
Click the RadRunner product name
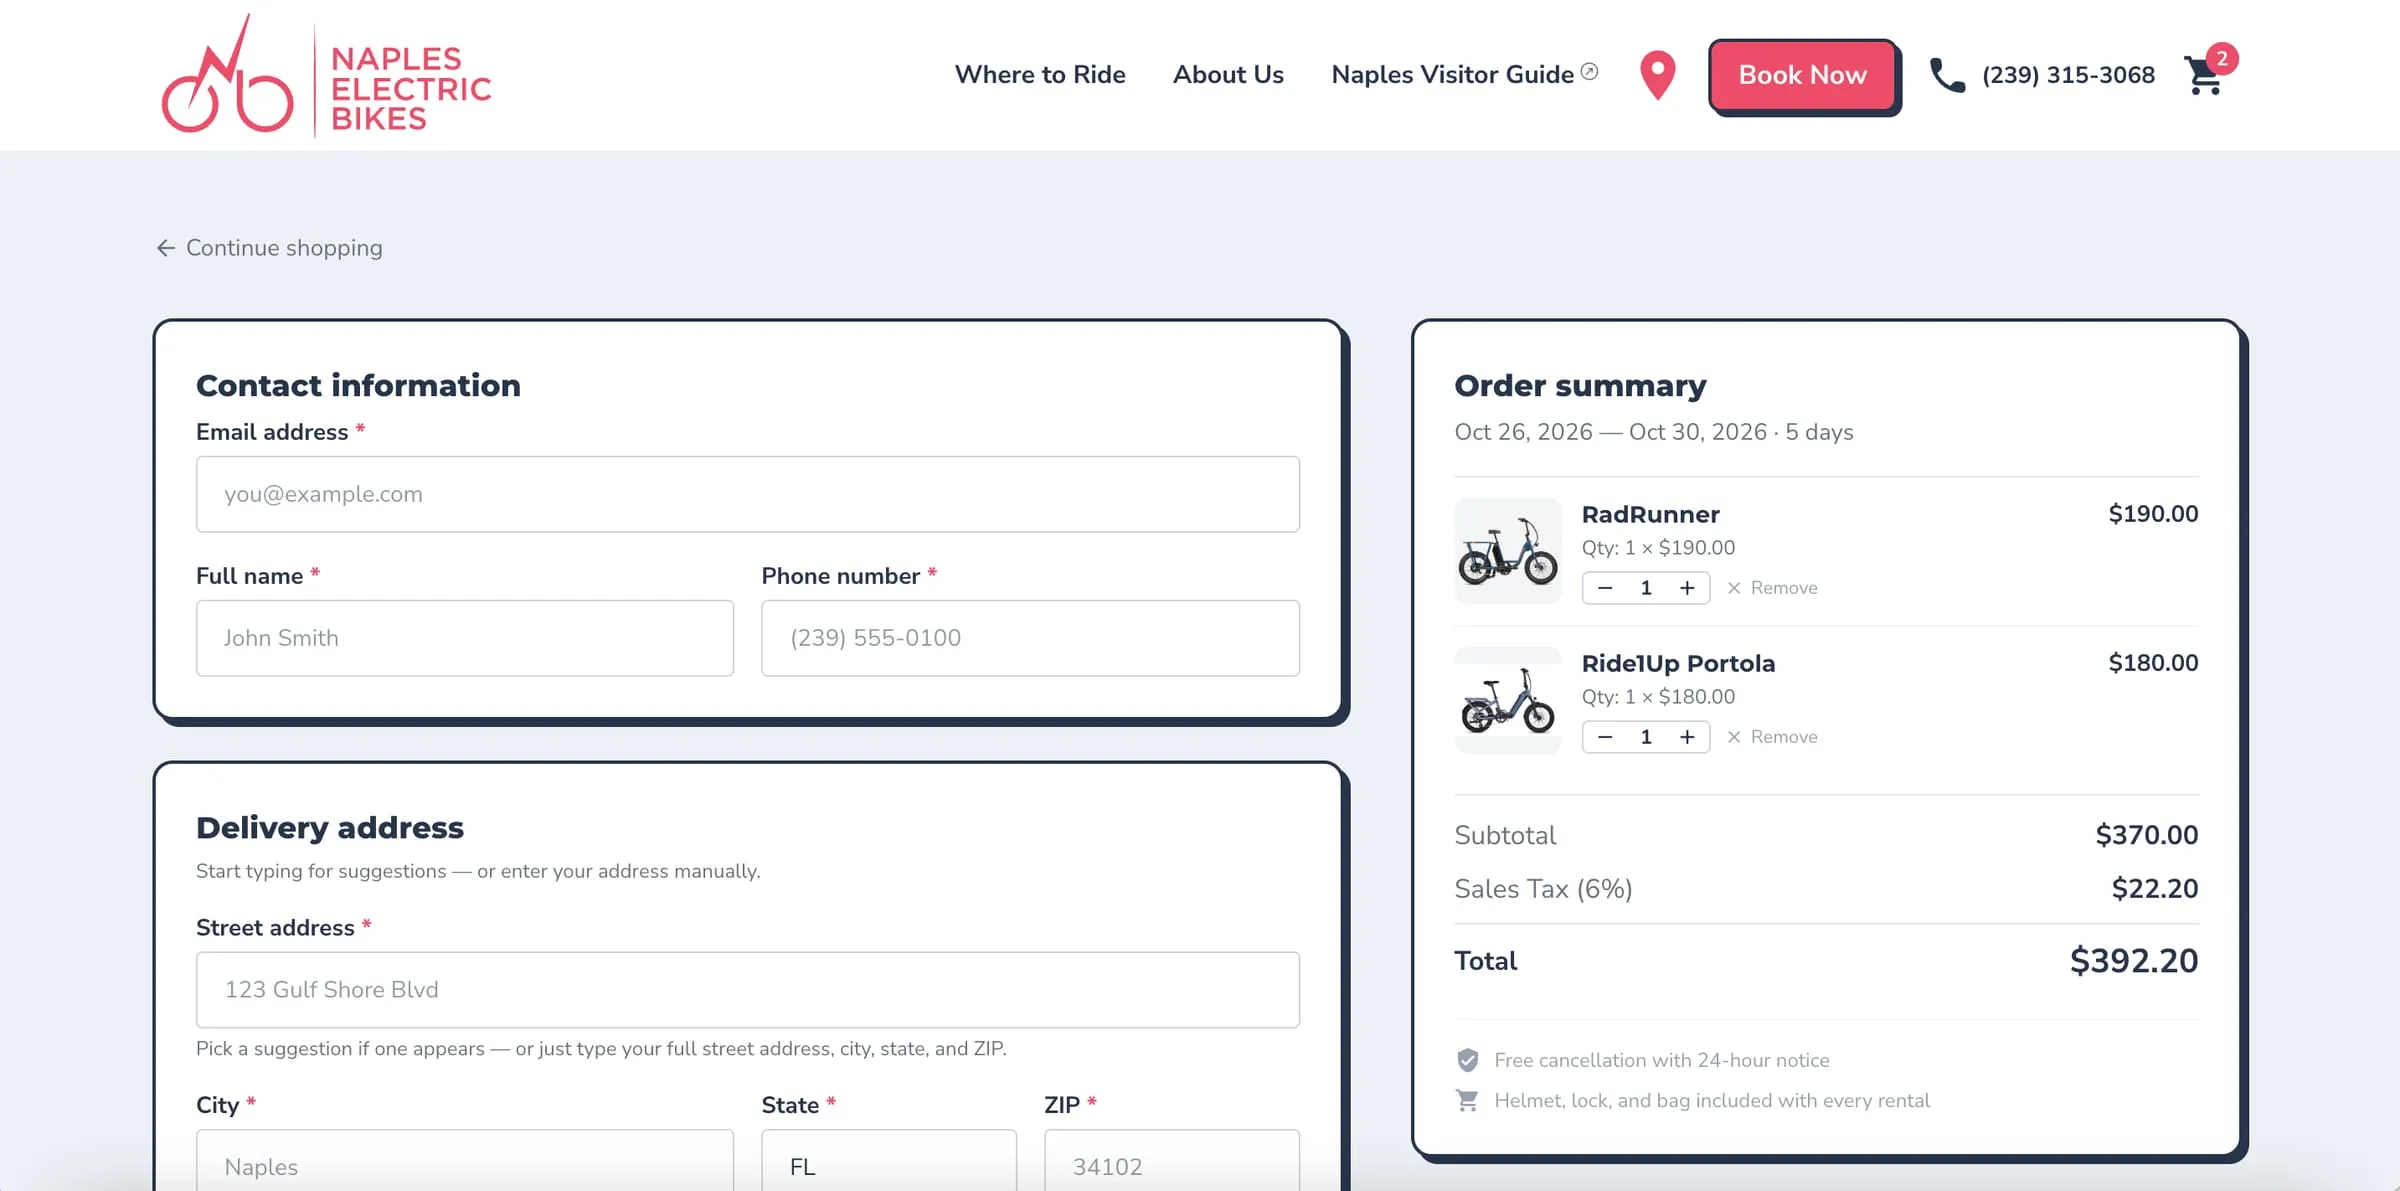pyautogui.click(x=1650, y=514)
